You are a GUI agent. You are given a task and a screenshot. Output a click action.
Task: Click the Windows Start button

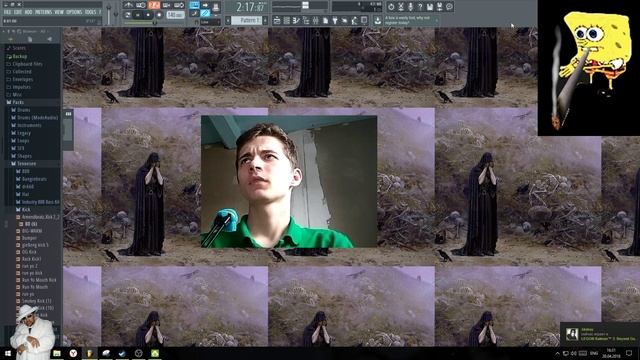pyautogui.click(x=7, y=353)
